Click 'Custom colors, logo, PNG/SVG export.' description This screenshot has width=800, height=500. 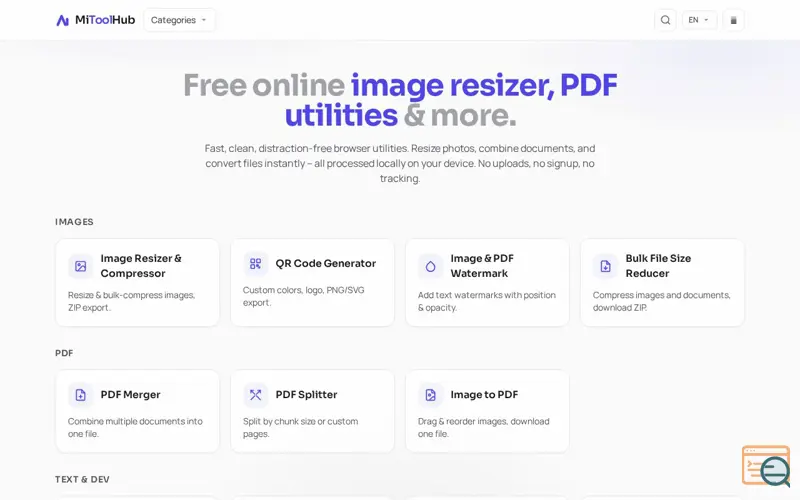click(x=304, y=296)
